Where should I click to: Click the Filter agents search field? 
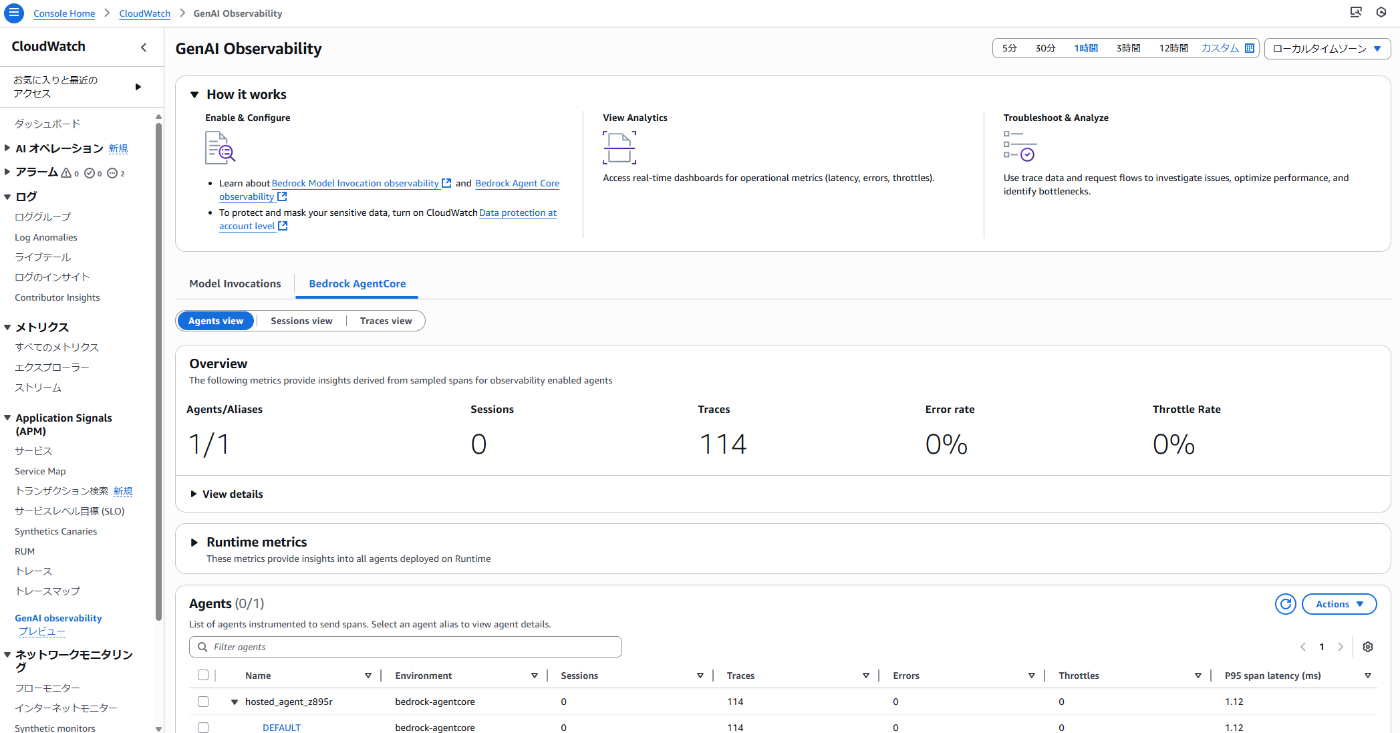pyautogui.click(x=405, y=647)
